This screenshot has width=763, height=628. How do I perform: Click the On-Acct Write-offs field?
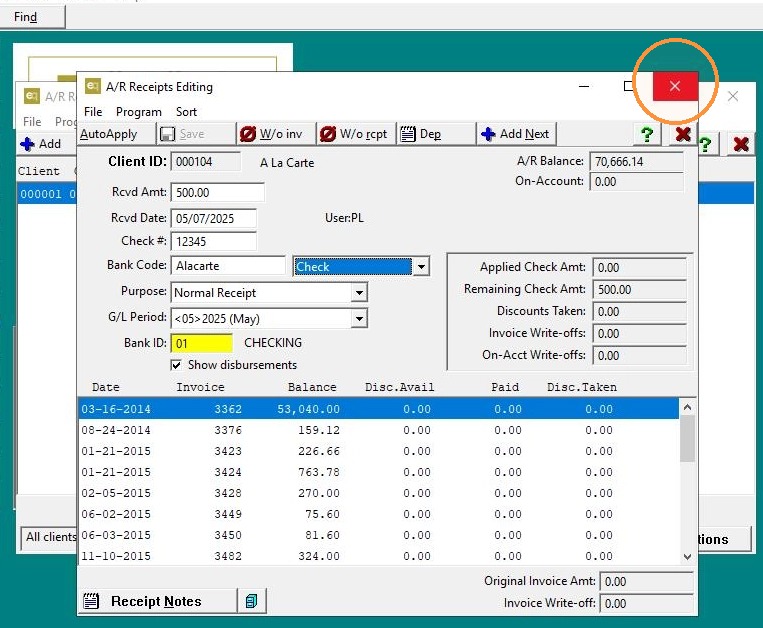(639, 355)
